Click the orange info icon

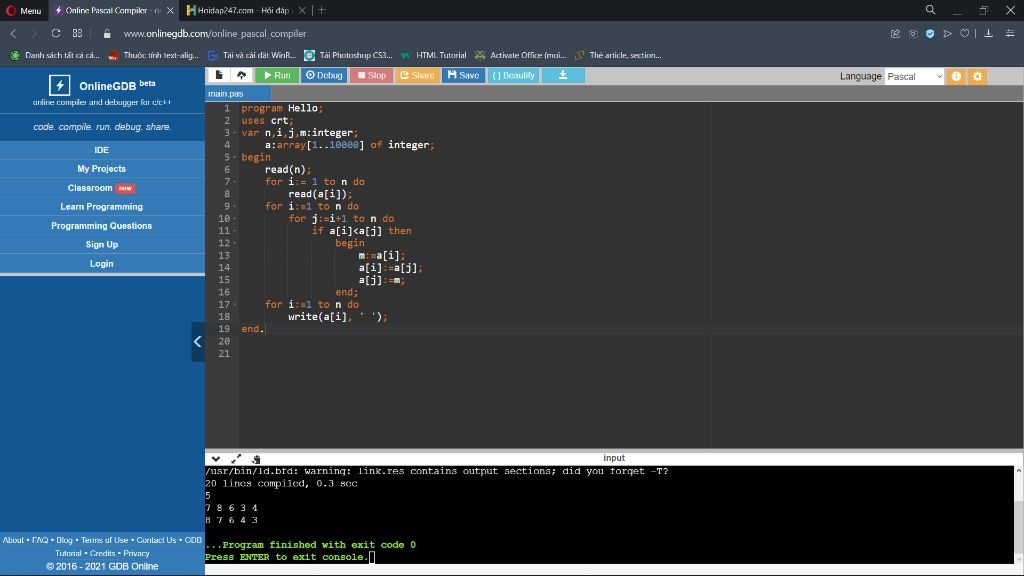956,76
